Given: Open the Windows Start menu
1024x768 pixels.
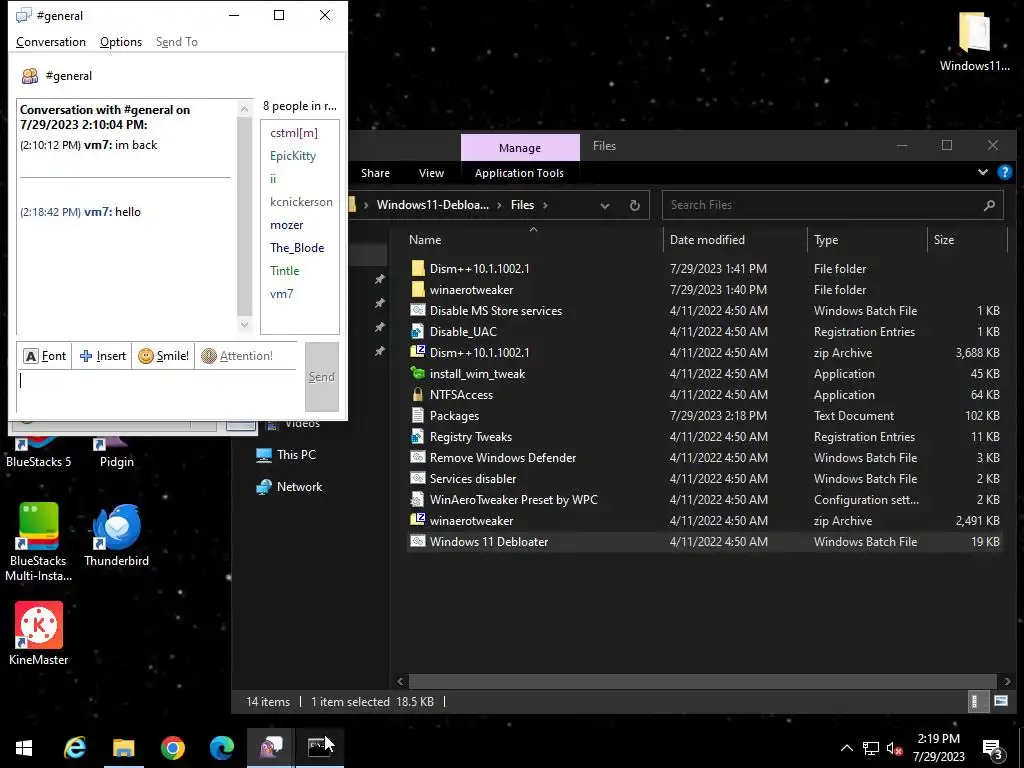Looking at the screenshot, I should [x=24, y=748].
